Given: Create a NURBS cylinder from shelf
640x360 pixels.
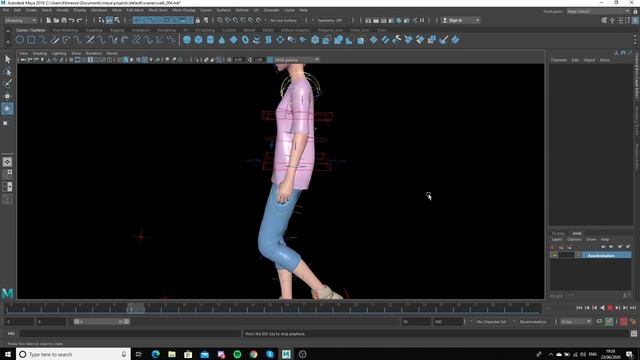Looking at the screenshot, I should click(x=210, y=40).
